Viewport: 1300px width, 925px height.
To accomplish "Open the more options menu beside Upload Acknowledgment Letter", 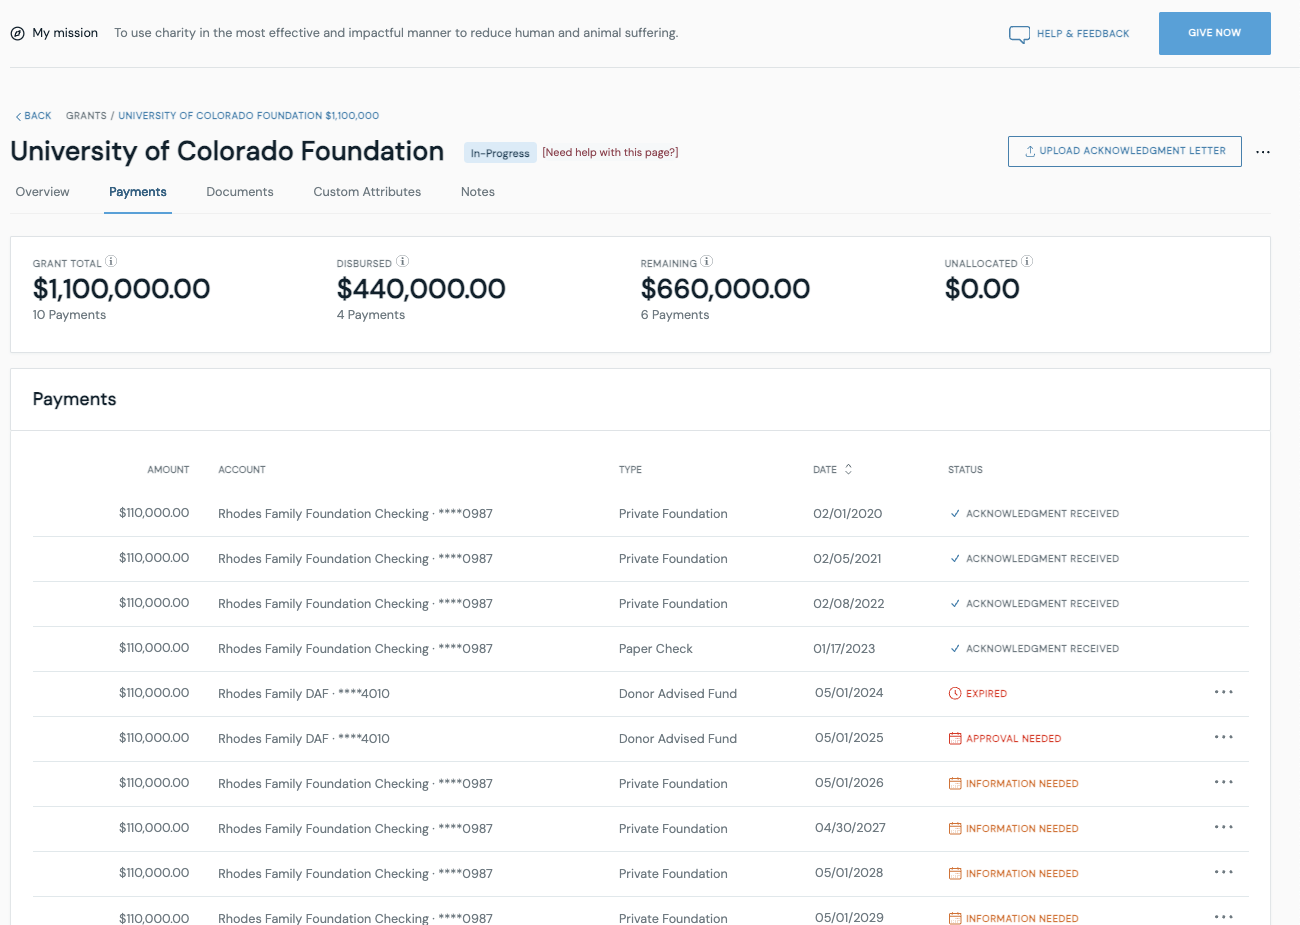I will coord(1263,152).
